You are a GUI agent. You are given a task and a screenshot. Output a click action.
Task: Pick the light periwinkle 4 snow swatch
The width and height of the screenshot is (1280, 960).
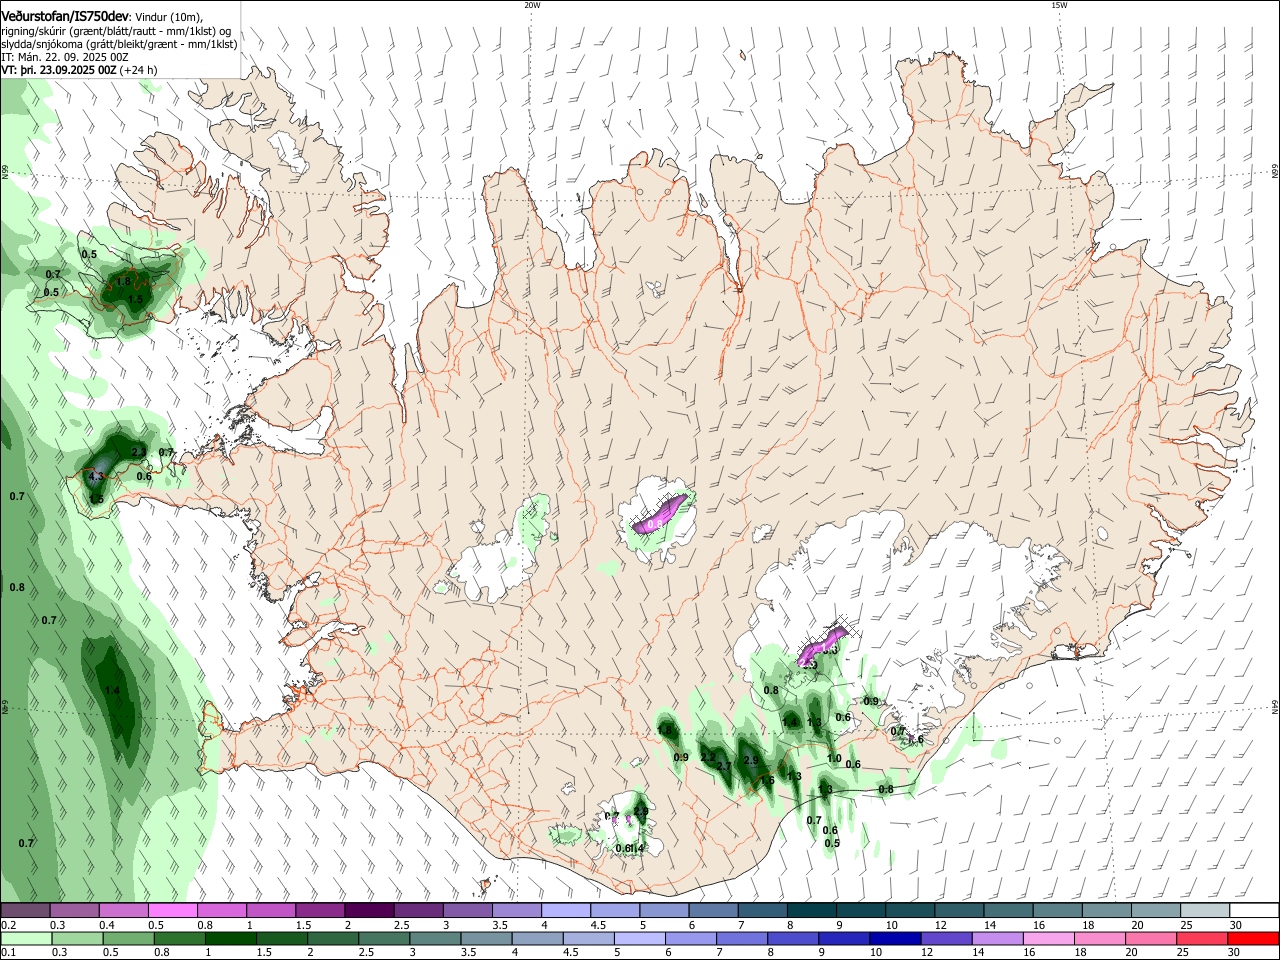pyautogui.click(x=565, y=911)
